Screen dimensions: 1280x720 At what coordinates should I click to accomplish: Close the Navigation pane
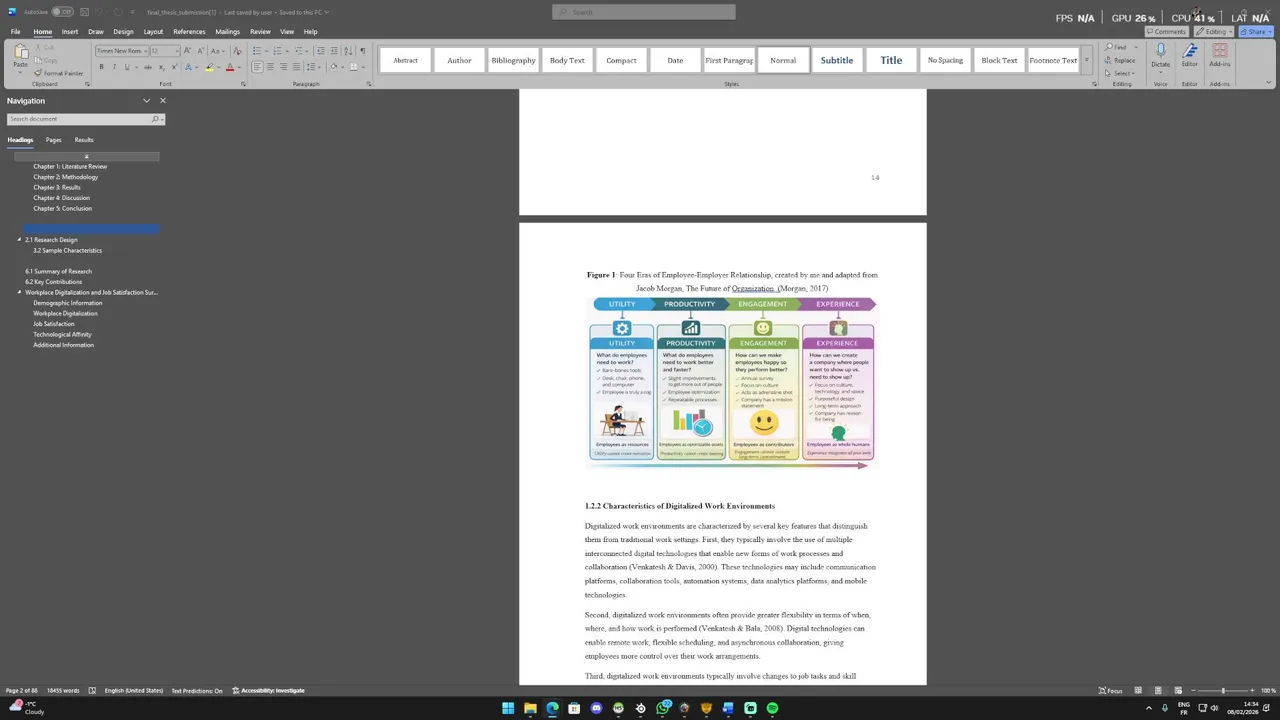(163, 101)
